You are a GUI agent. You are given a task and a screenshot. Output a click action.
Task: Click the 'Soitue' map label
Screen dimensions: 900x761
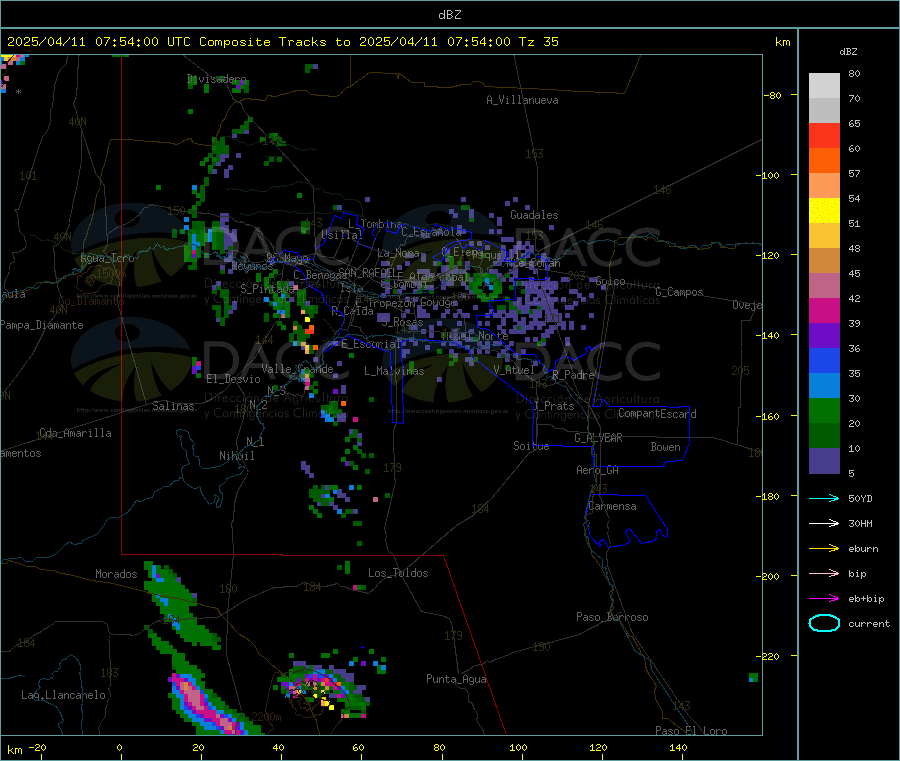click(531, 446)
